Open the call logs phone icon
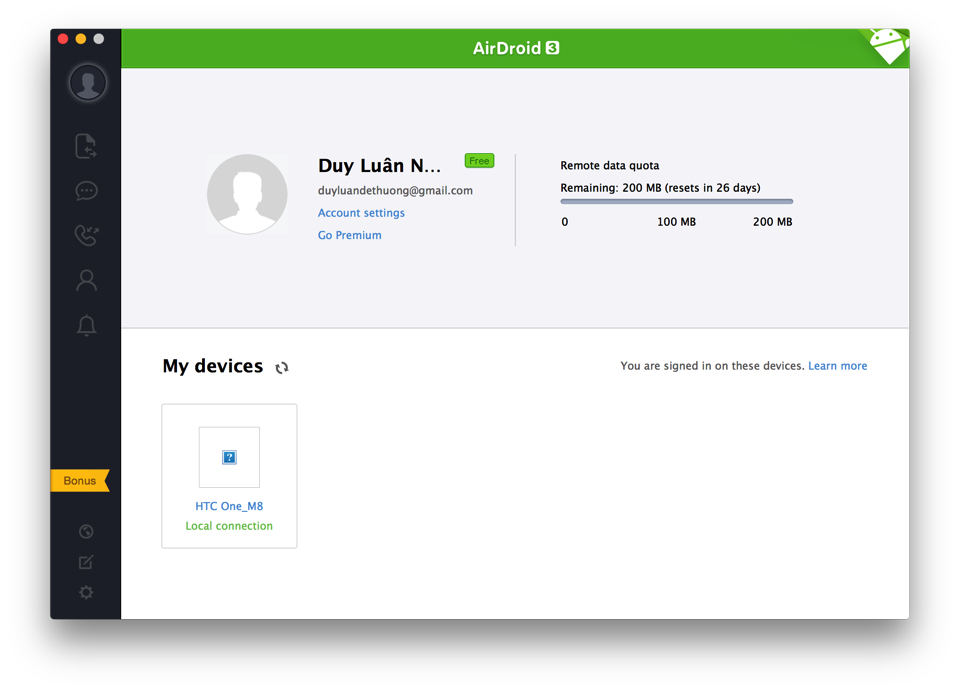 pos(86,235)
